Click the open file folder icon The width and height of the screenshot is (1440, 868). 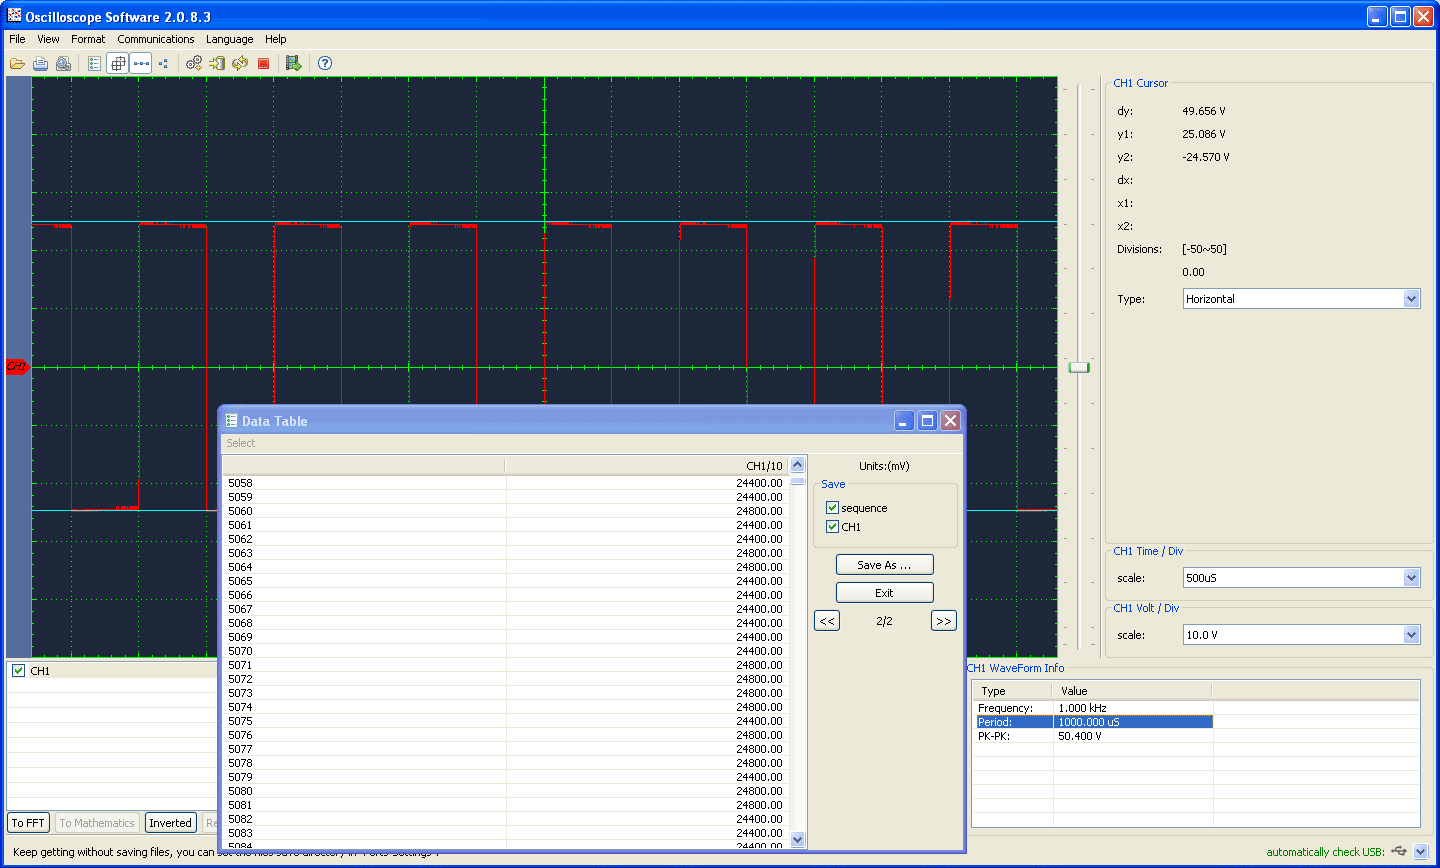pyautogui.click(x=17, y=63)
